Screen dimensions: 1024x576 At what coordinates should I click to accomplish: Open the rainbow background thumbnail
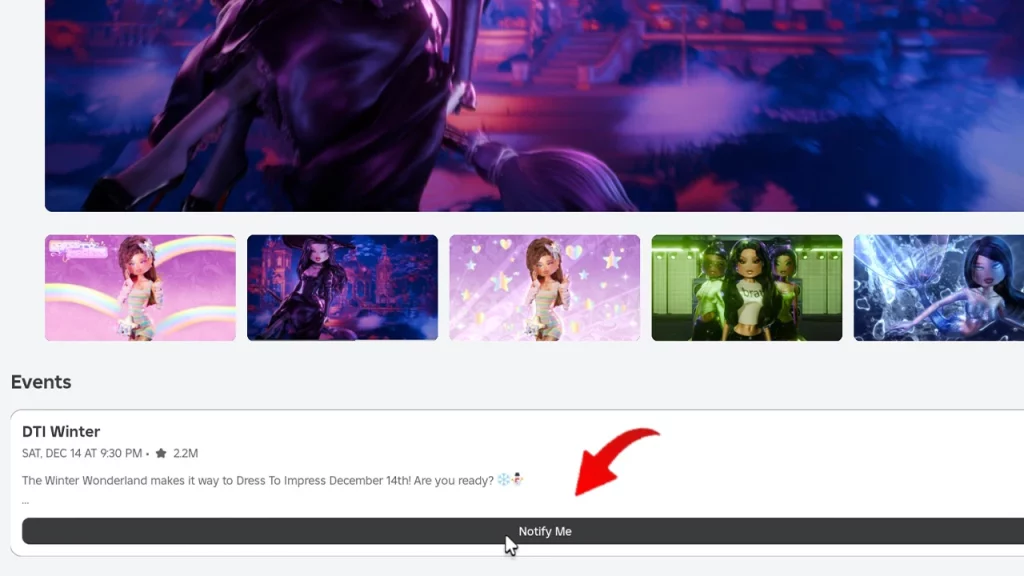pos(140,288)
